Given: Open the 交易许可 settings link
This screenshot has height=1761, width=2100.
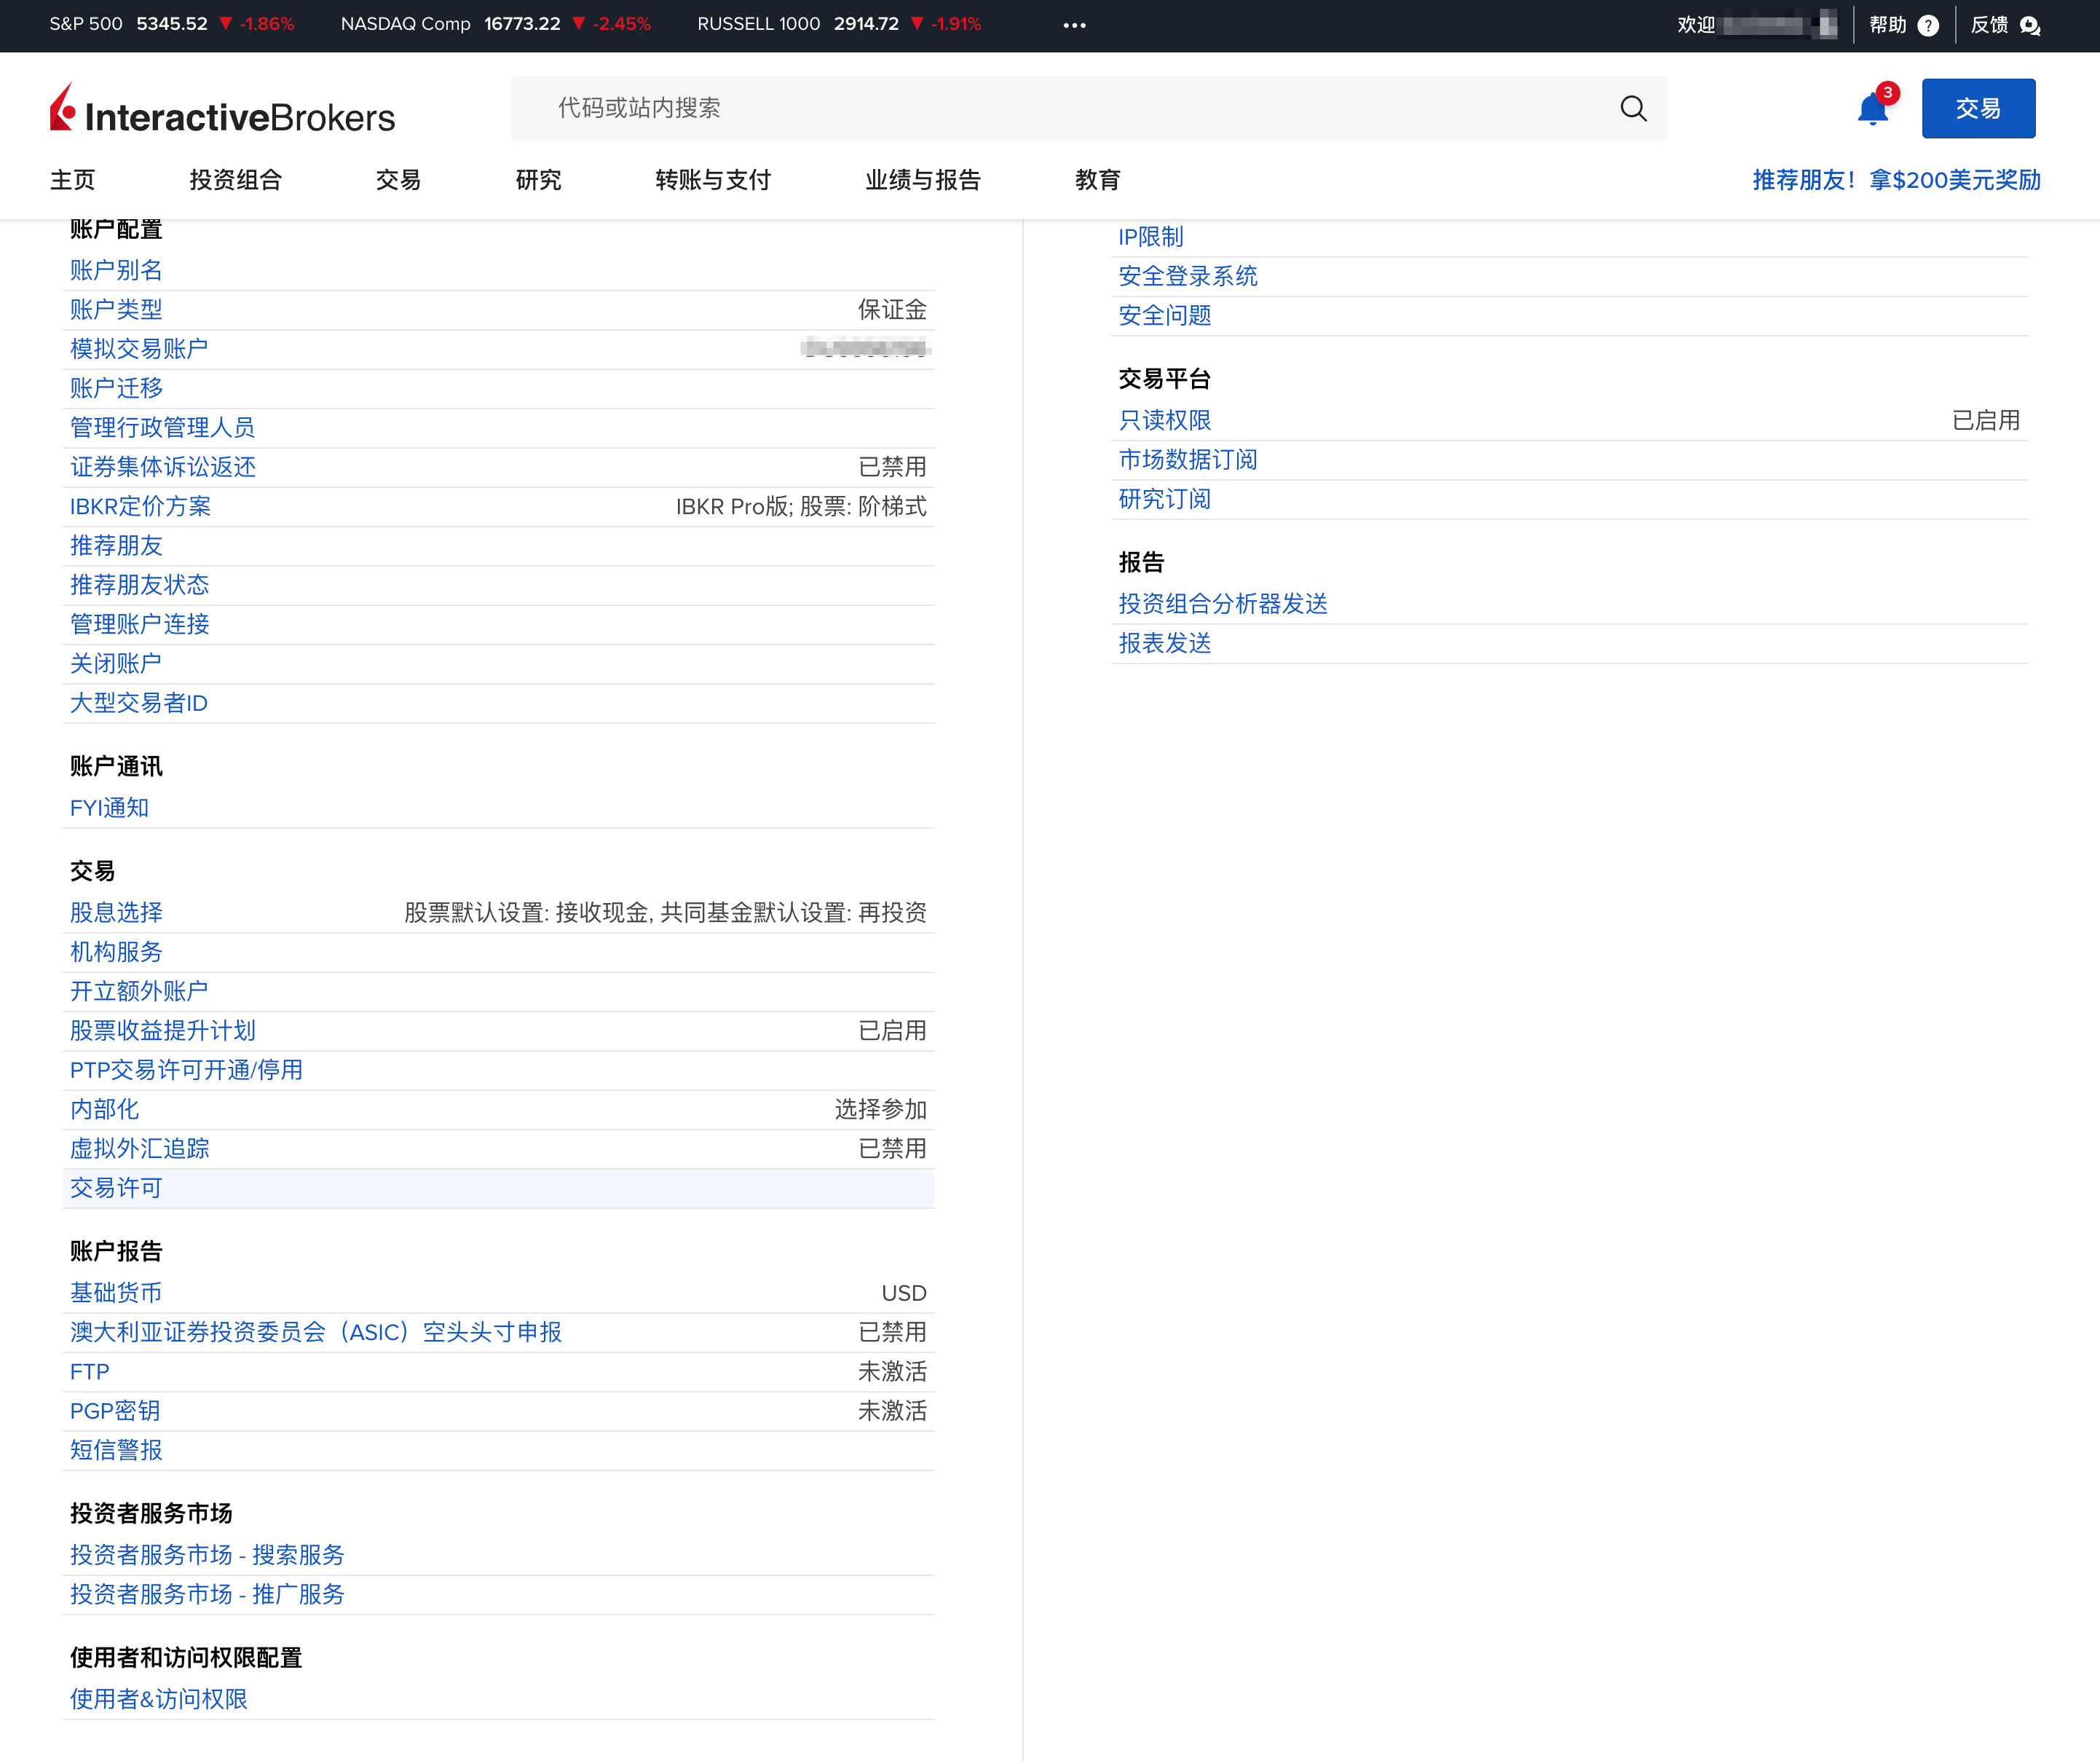Looking at the screenshot, I should [116, 1188].
